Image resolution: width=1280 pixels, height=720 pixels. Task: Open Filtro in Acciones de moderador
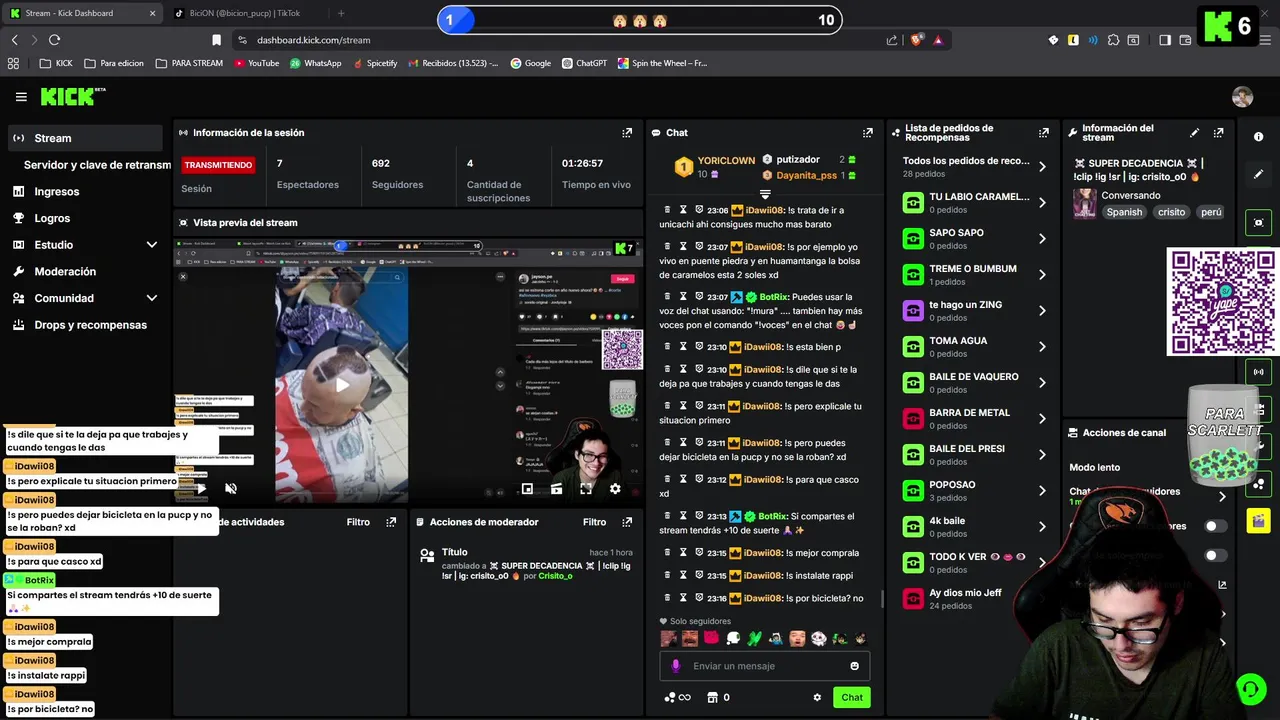coord(594,522)
